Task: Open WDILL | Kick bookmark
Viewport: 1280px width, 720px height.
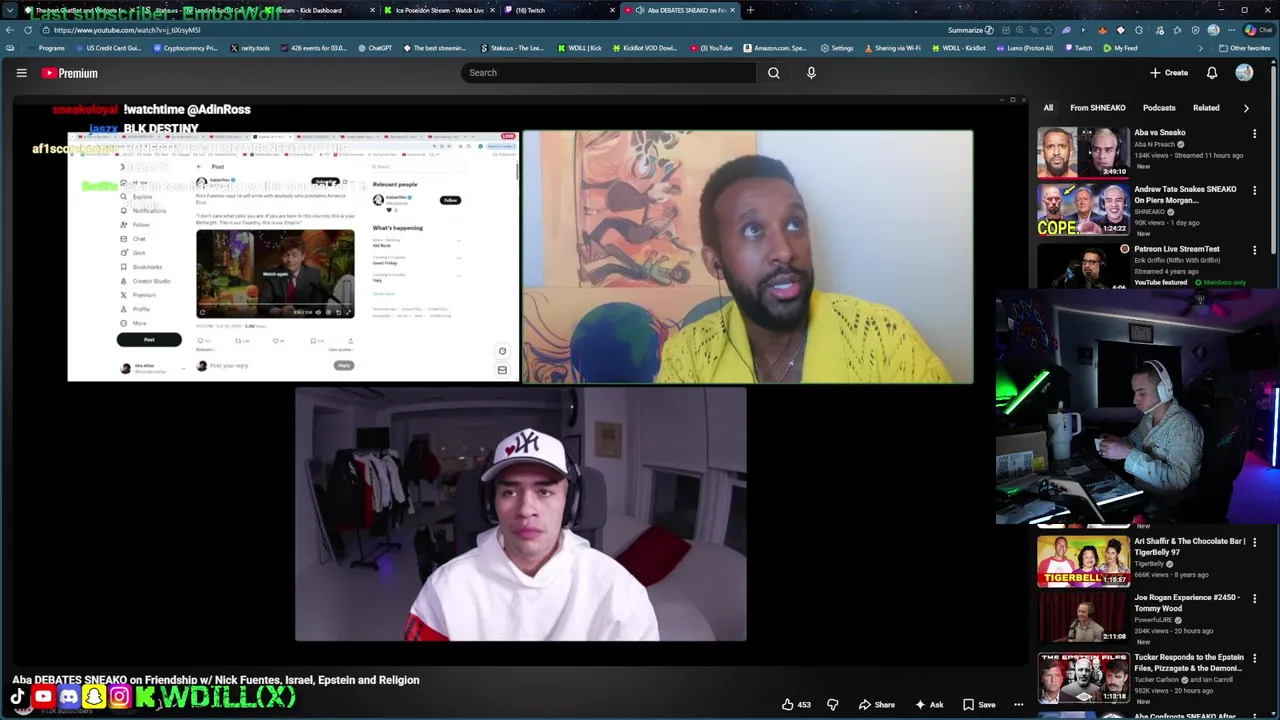Action: tap(580, 48)
